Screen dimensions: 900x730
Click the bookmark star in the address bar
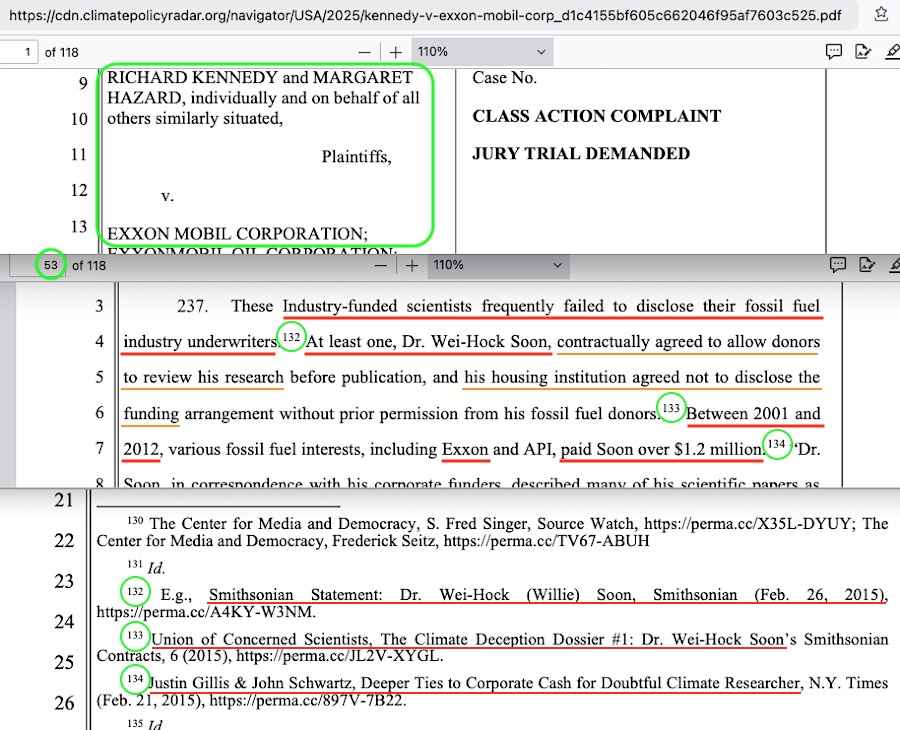click(880, 15)
